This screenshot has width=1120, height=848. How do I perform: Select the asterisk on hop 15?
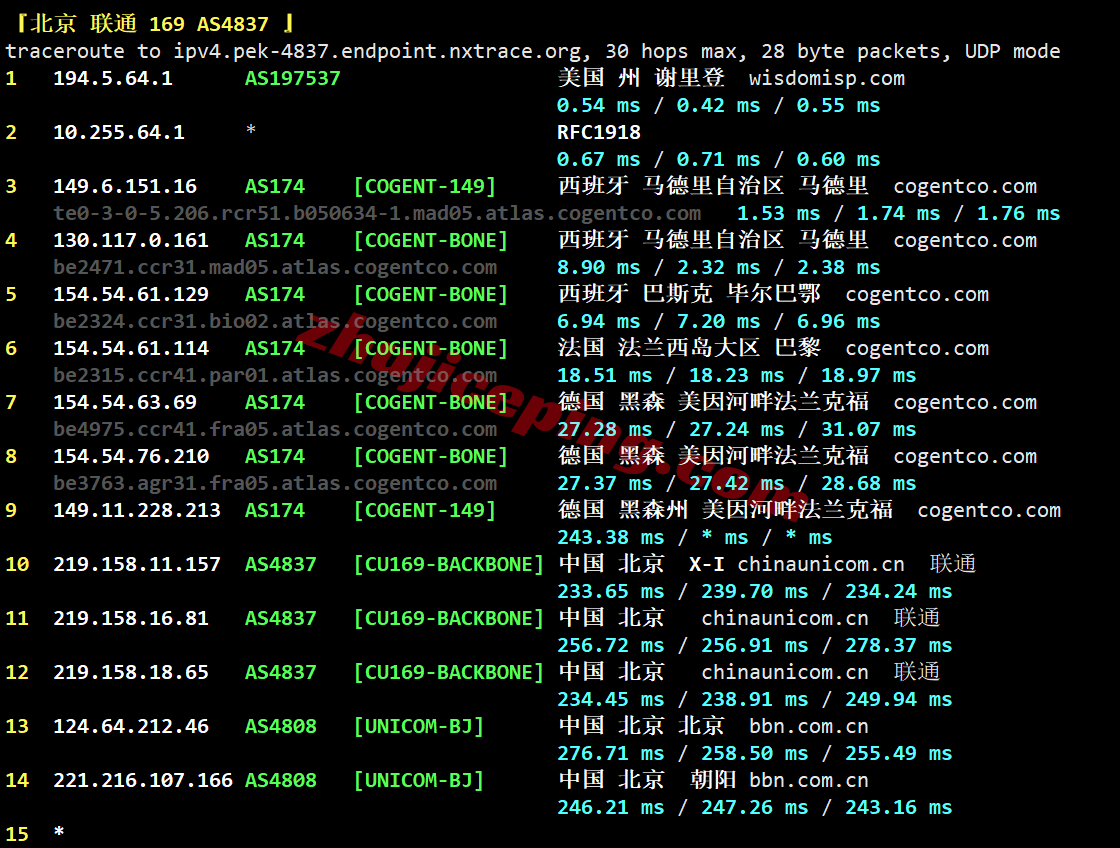[x=59, y=832]
